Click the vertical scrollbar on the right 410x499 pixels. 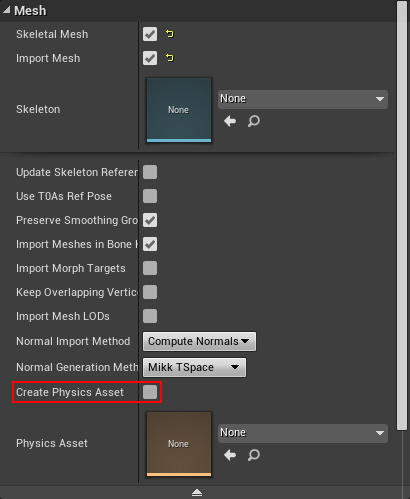402,215
